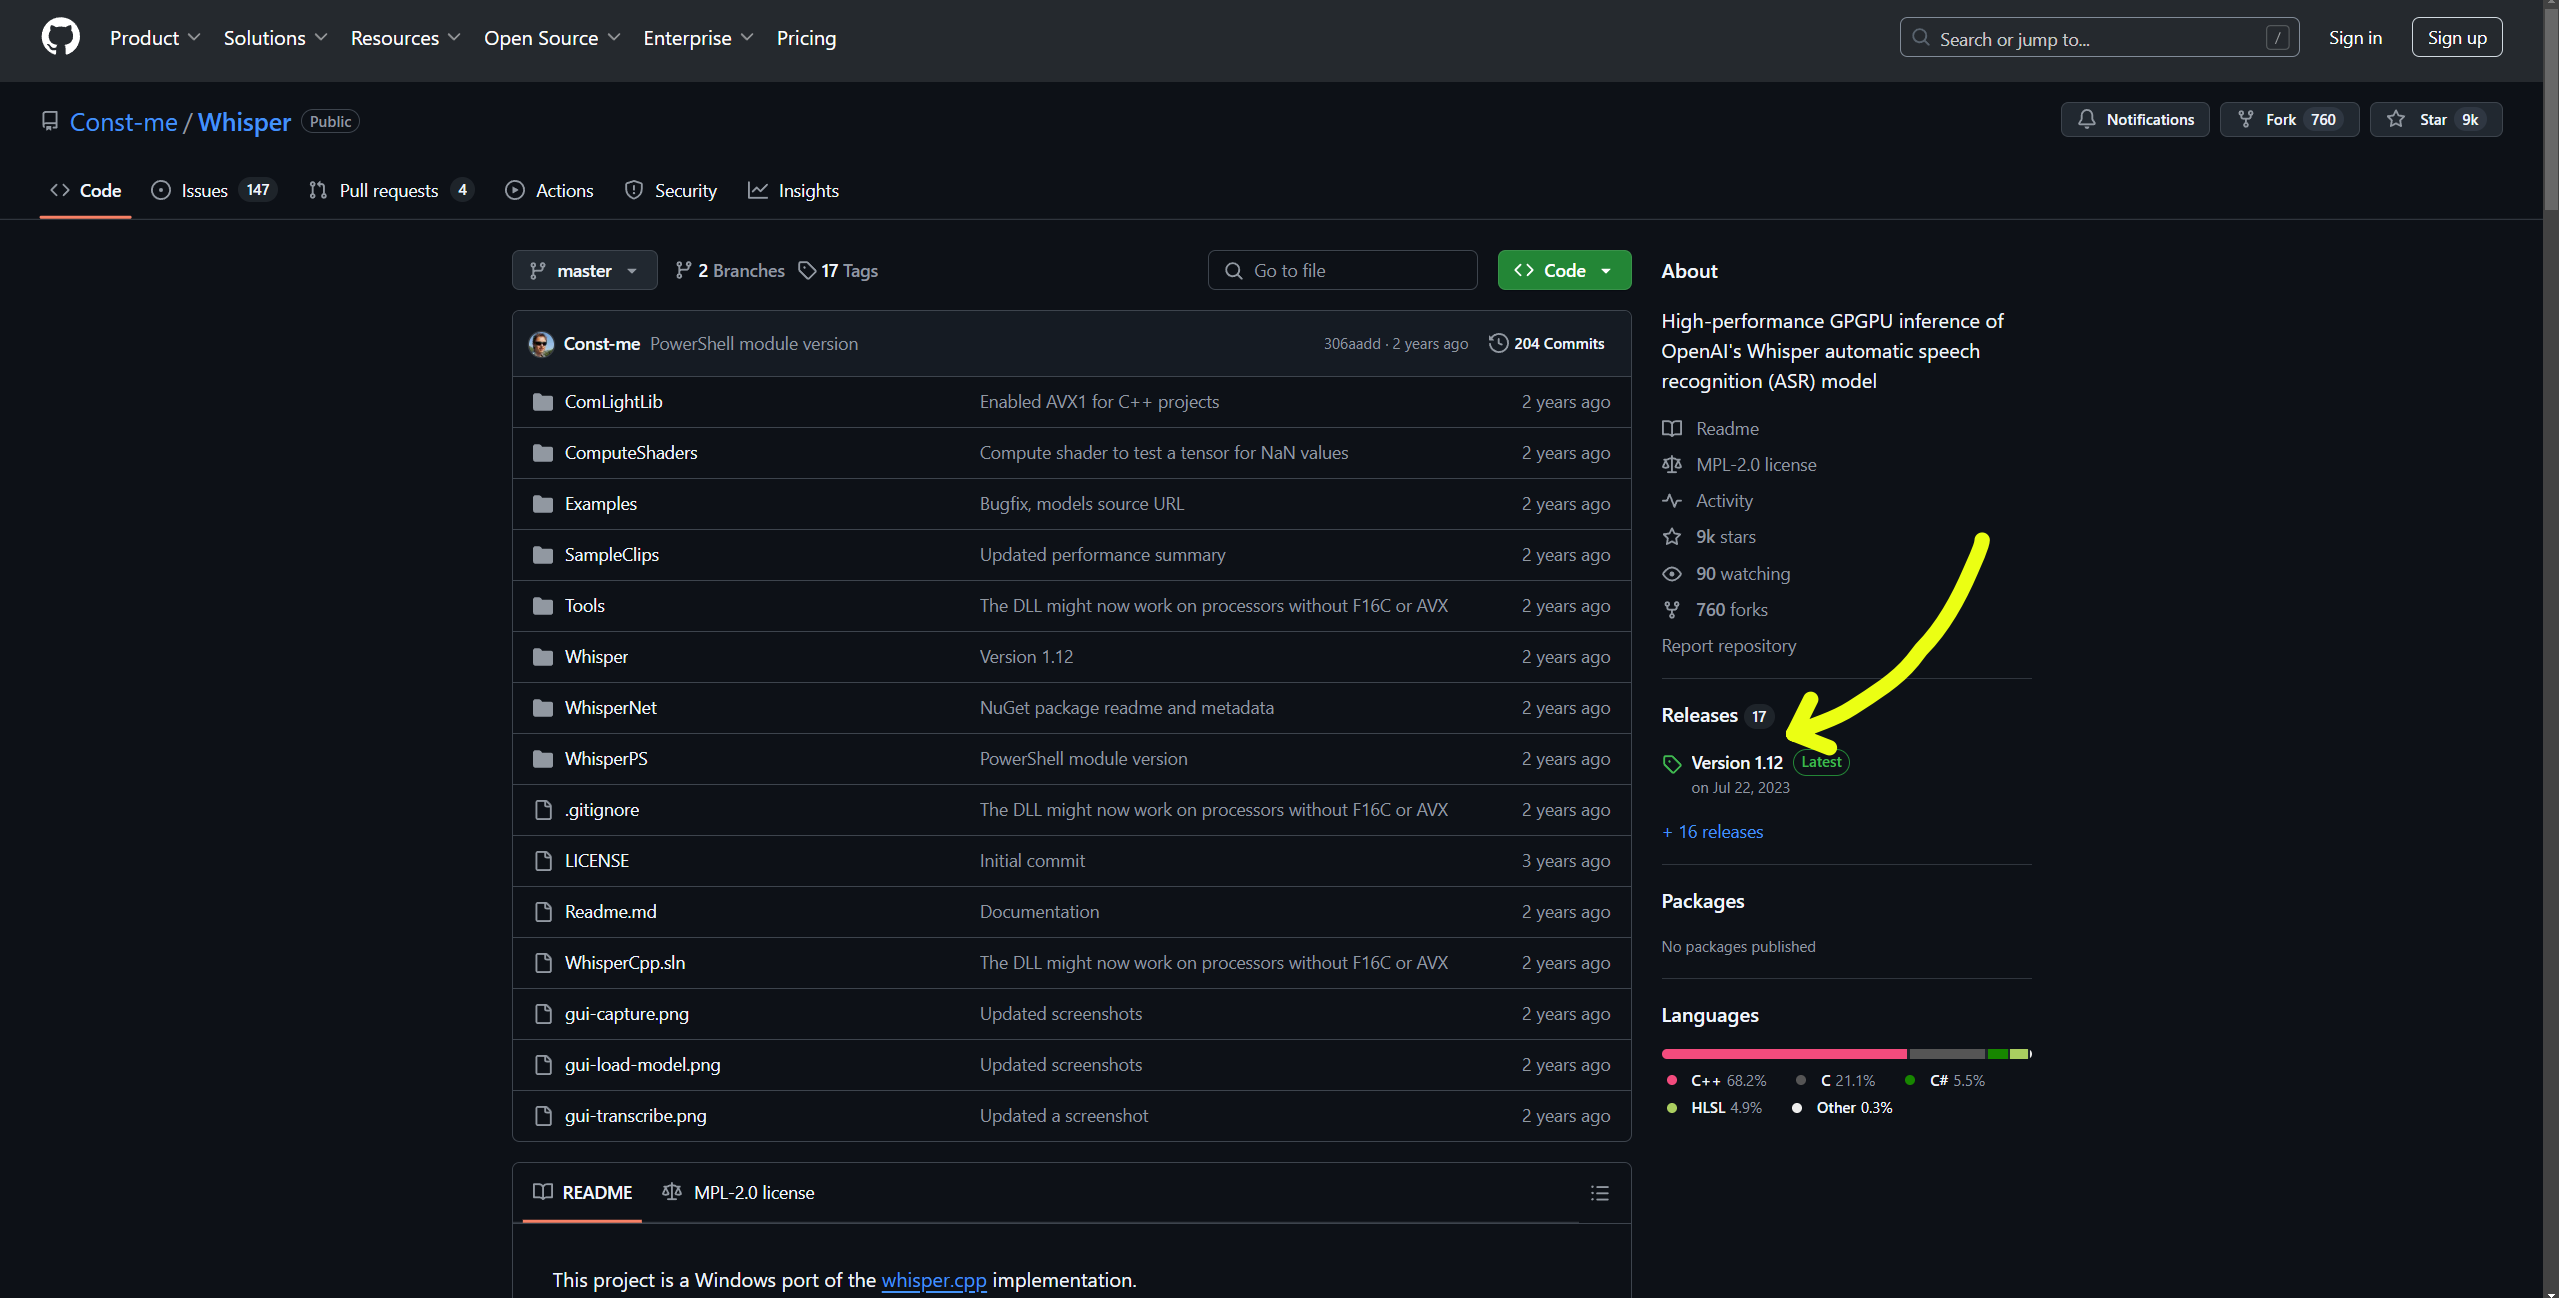Click Const-me avatar in commit header
Viewport: 2559px width, 1298px height.
tap(541, 344)
